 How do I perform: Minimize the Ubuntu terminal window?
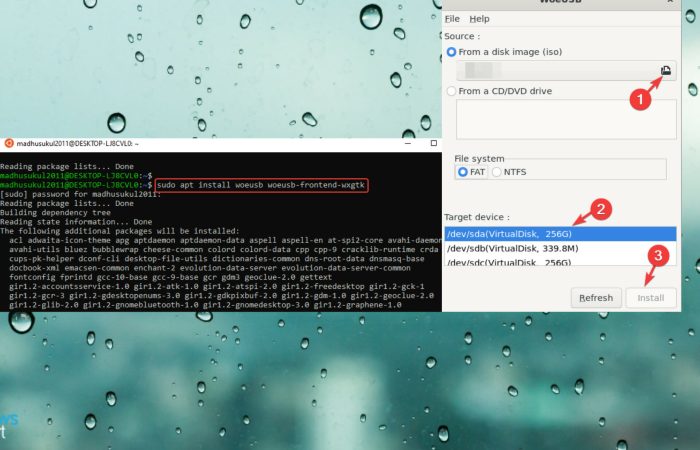coord(408,143)
